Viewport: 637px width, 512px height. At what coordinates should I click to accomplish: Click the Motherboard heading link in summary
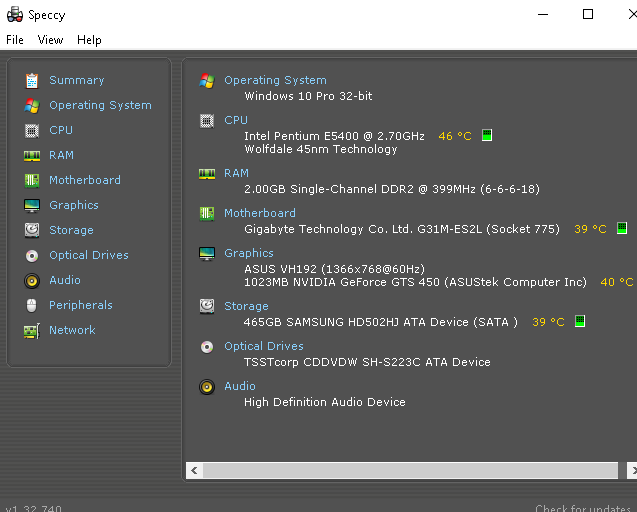click(x=260, y=213)
